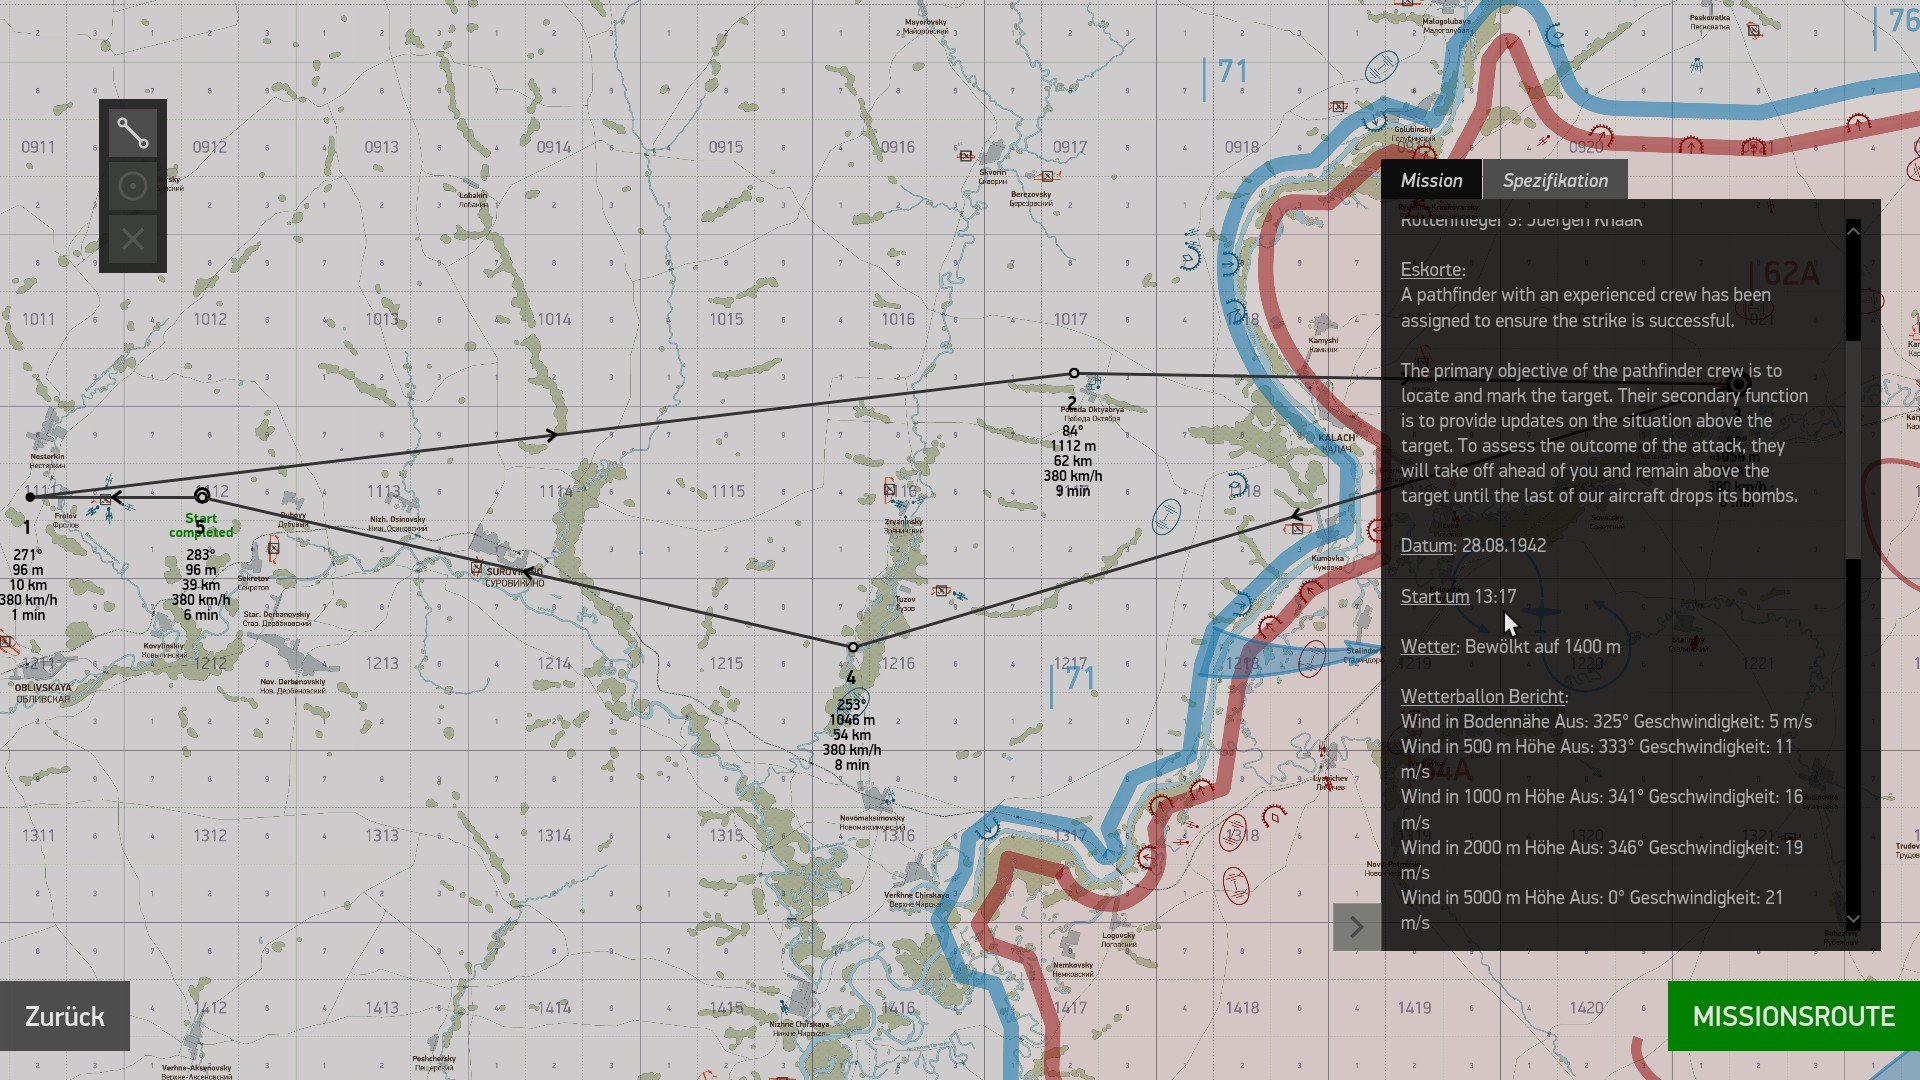Click the red unit marker below Zryaninsky
1920x1080 pixels.
(x=941, y=591)
